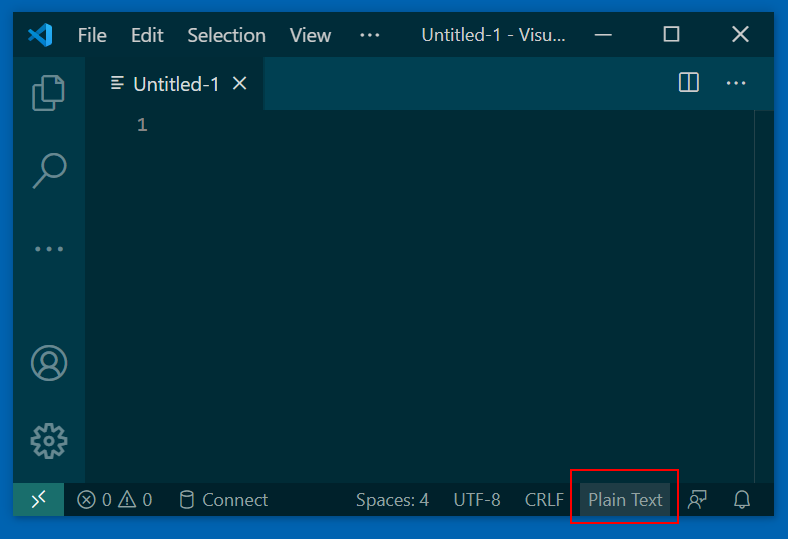Show errors and warnings problems panel
The width and height of the screenshot is (788, 539).
[x=115, y=500]
